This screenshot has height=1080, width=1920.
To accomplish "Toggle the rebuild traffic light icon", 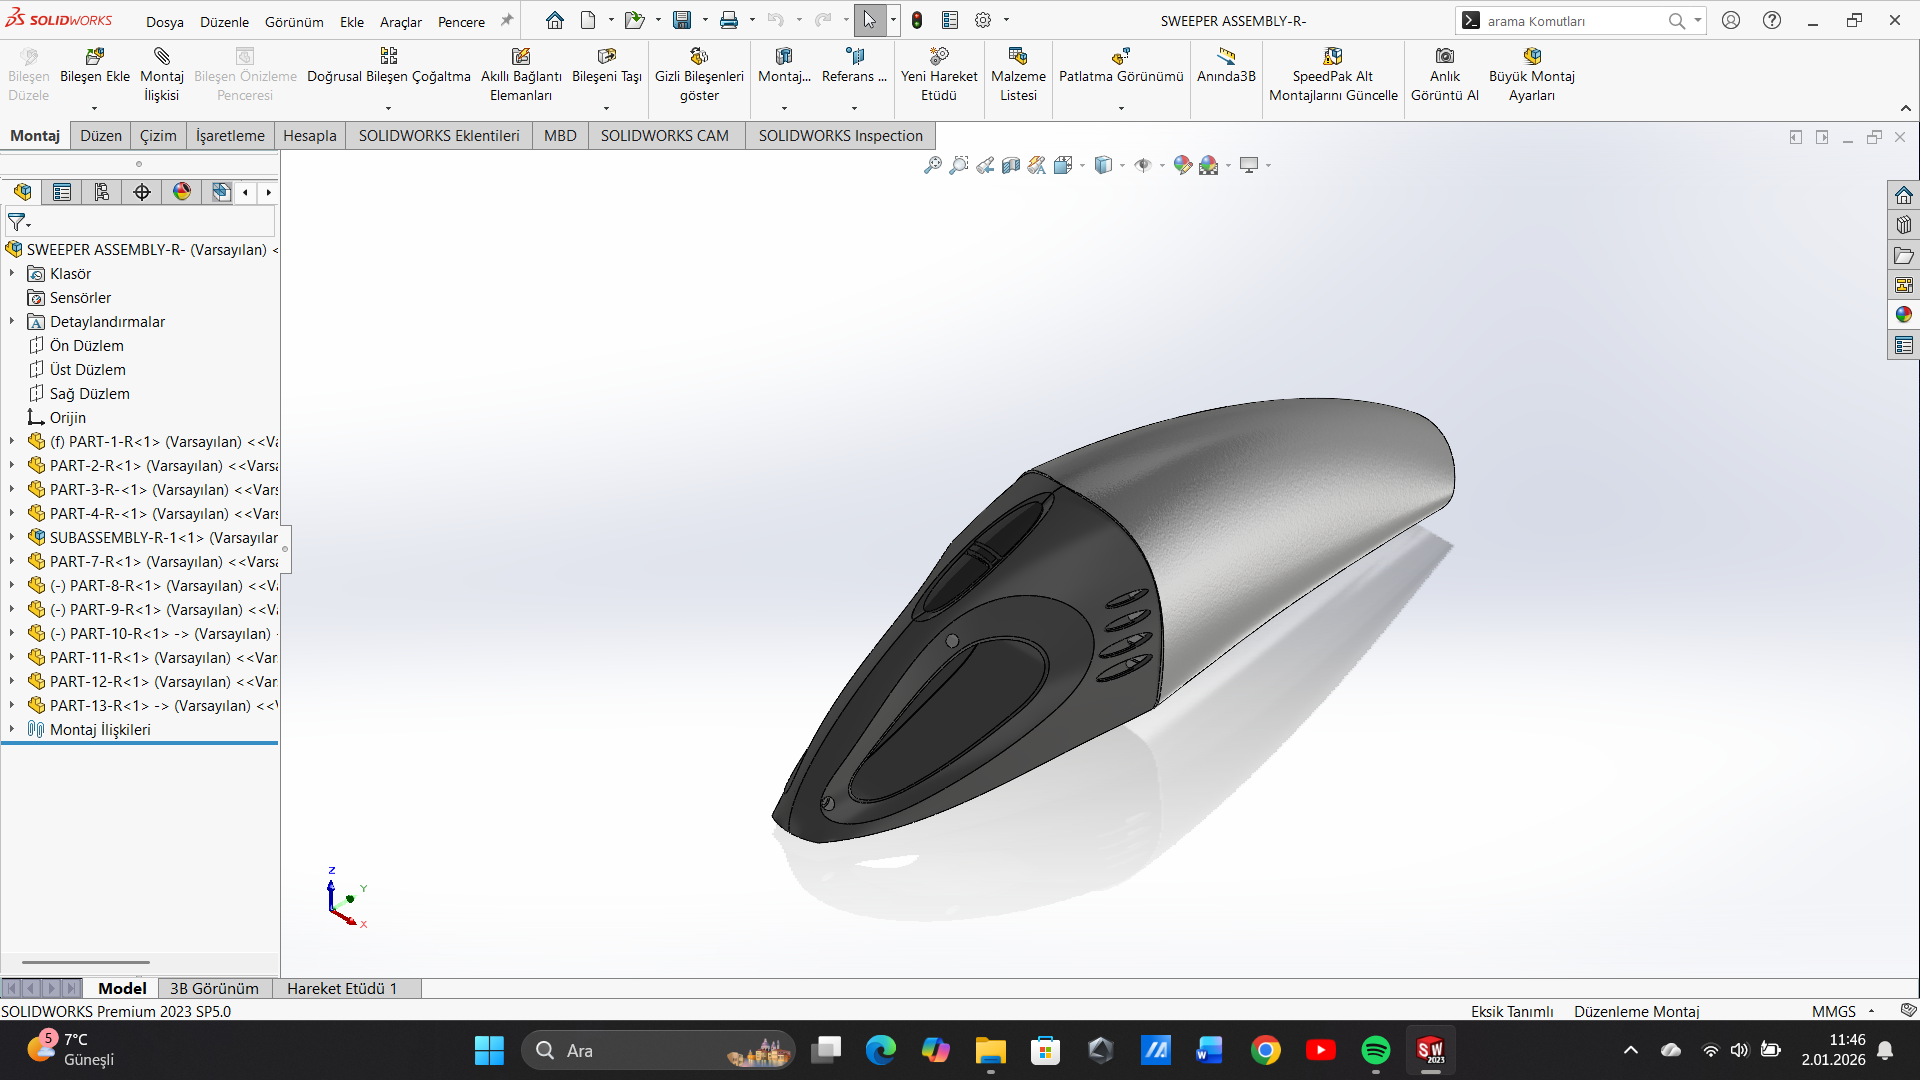I will [917, 20].
